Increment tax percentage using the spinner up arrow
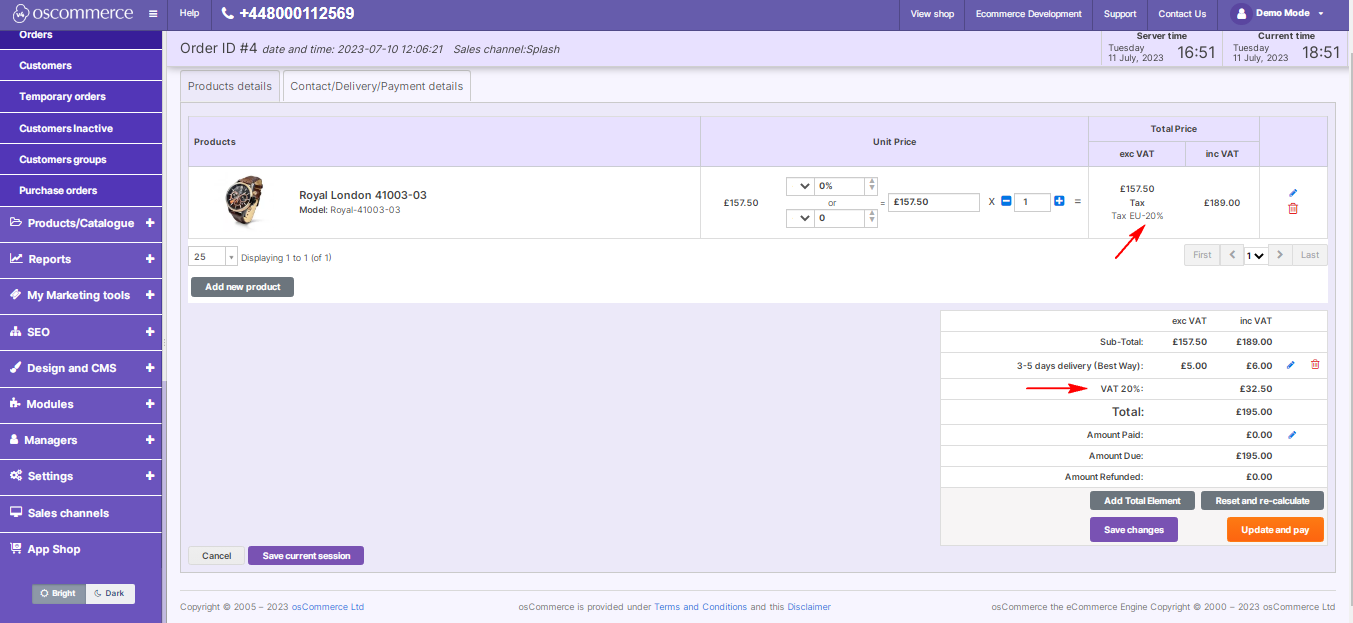Viewport: 1353px width, 623px height. pos(870,181)
